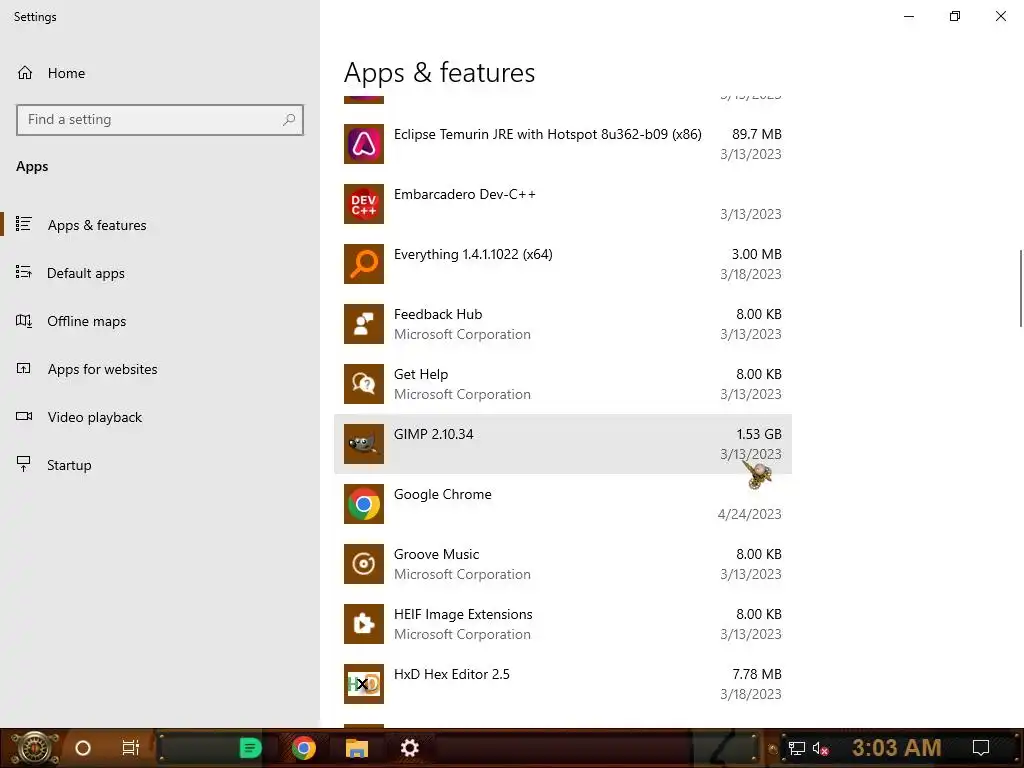Select the Embarcadero Dev-C++ entry
This screenshot has height=768, width=1024.
pyautogui.click(x=563, y=204)
